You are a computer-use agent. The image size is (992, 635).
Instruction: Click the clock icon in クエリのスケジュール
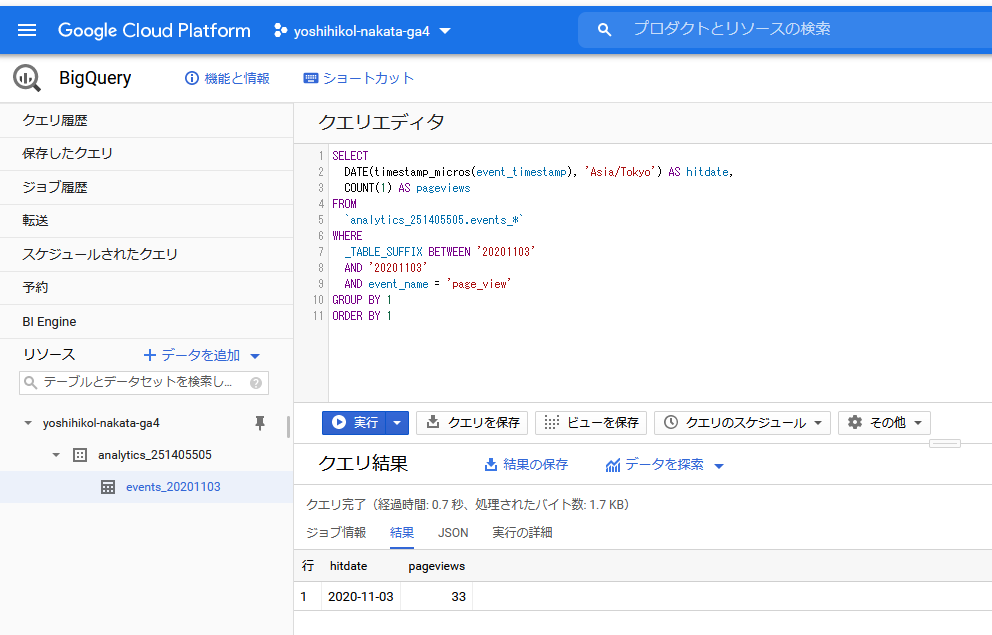(671, 422)
